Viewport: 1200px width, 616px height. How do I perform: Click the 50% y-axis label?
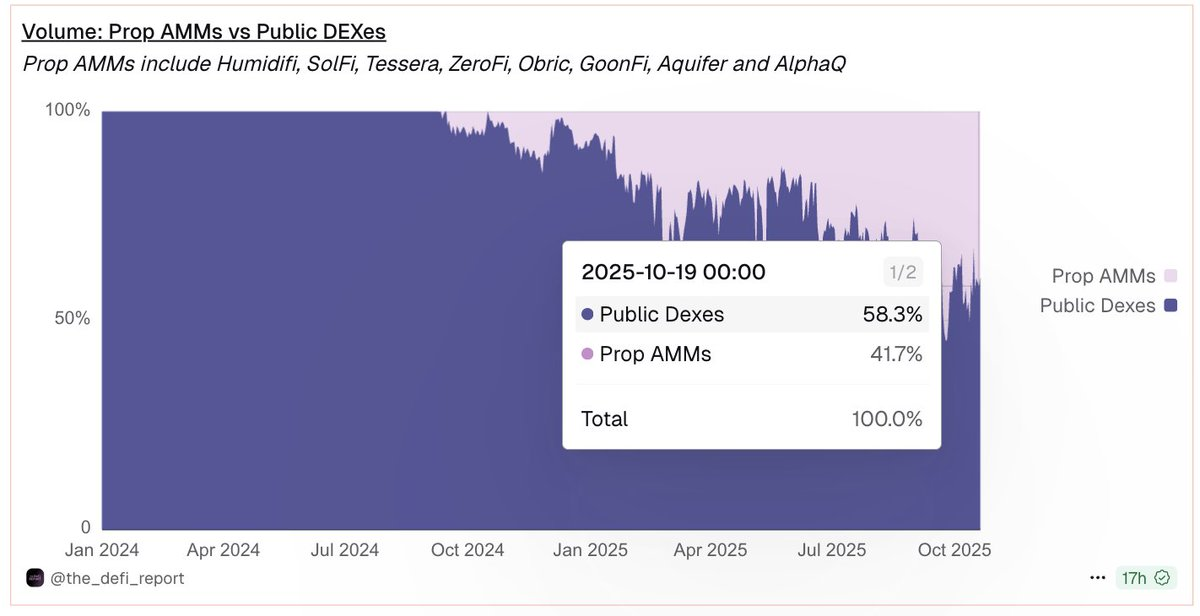click(69, 318)
